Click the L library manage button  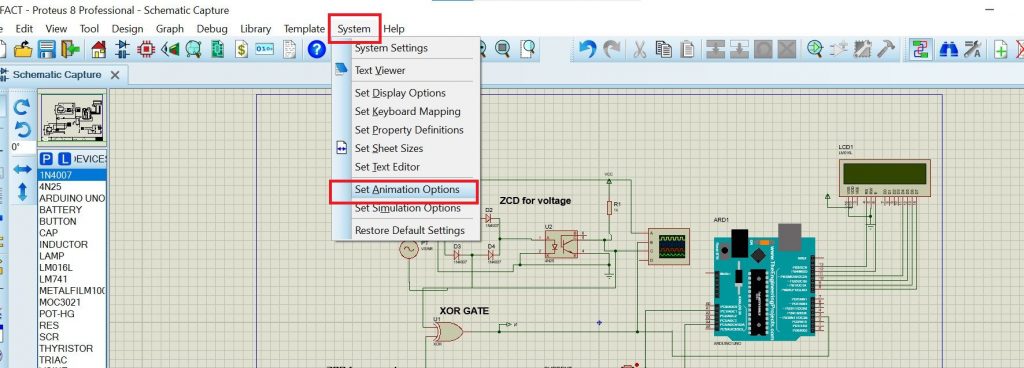point(63,159)
